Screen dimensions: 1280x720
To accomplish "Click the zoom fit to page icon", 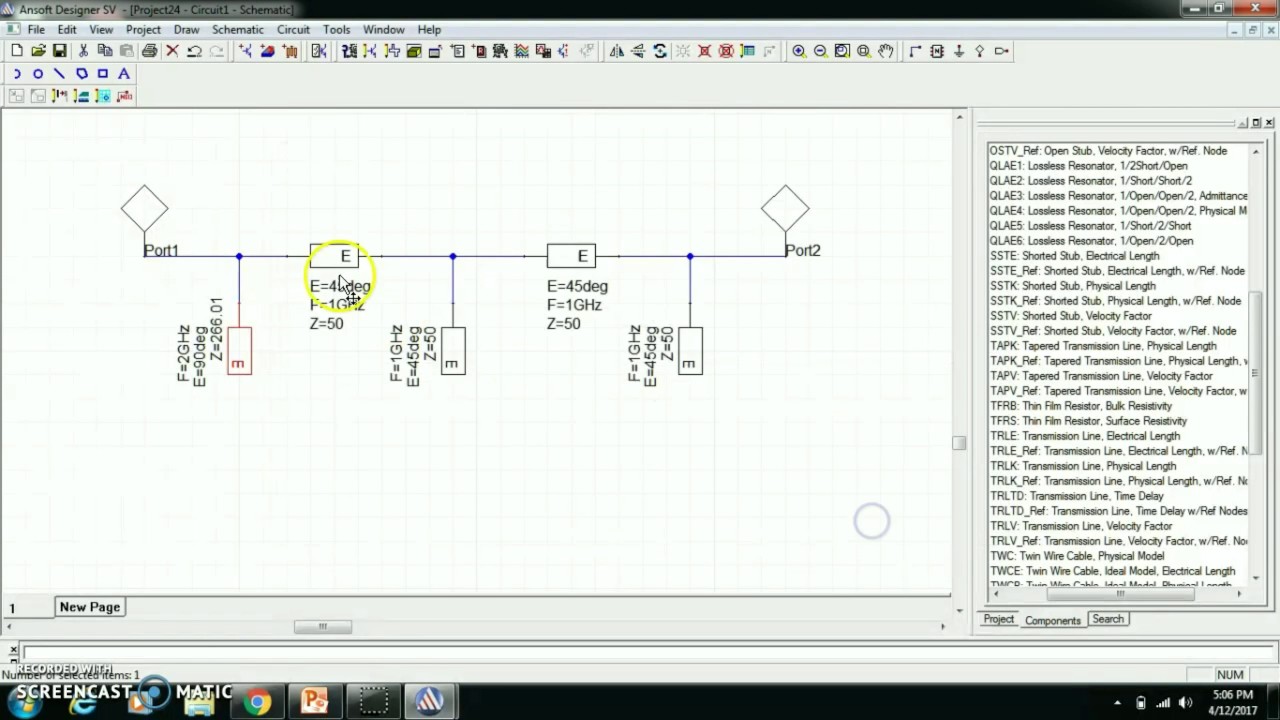I will 842,51.
